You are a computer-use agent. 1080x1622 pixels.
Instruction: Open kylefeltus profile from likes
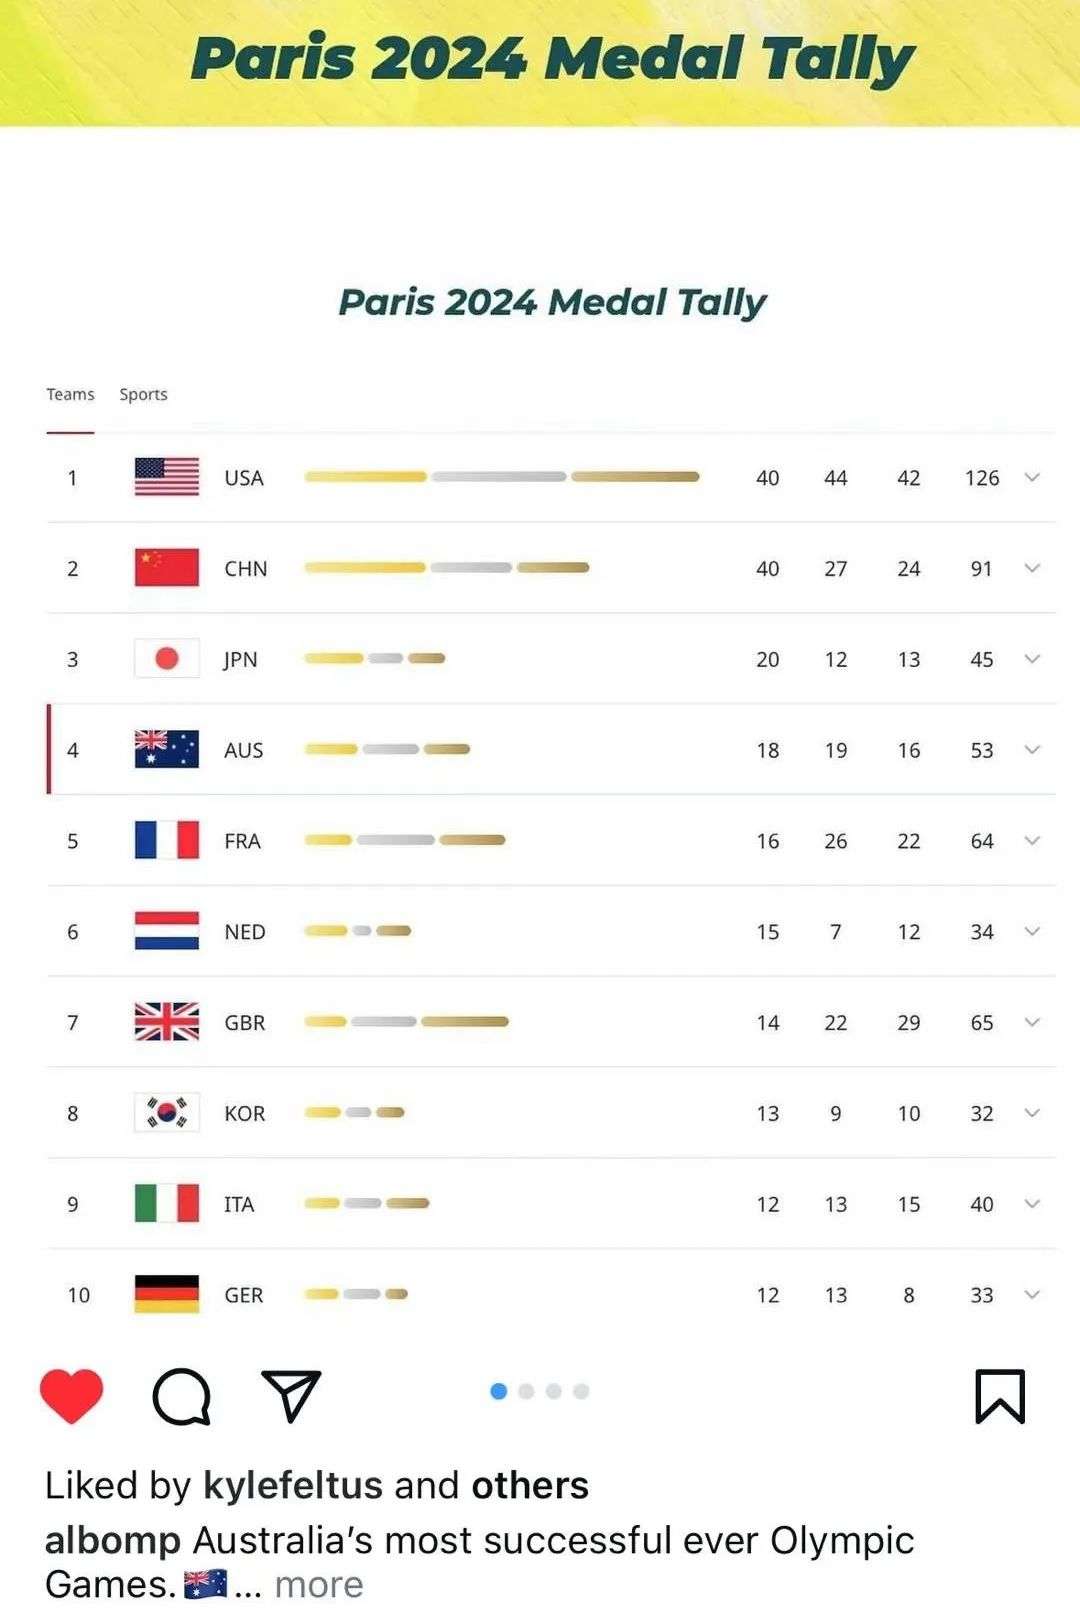(292, 1485)
